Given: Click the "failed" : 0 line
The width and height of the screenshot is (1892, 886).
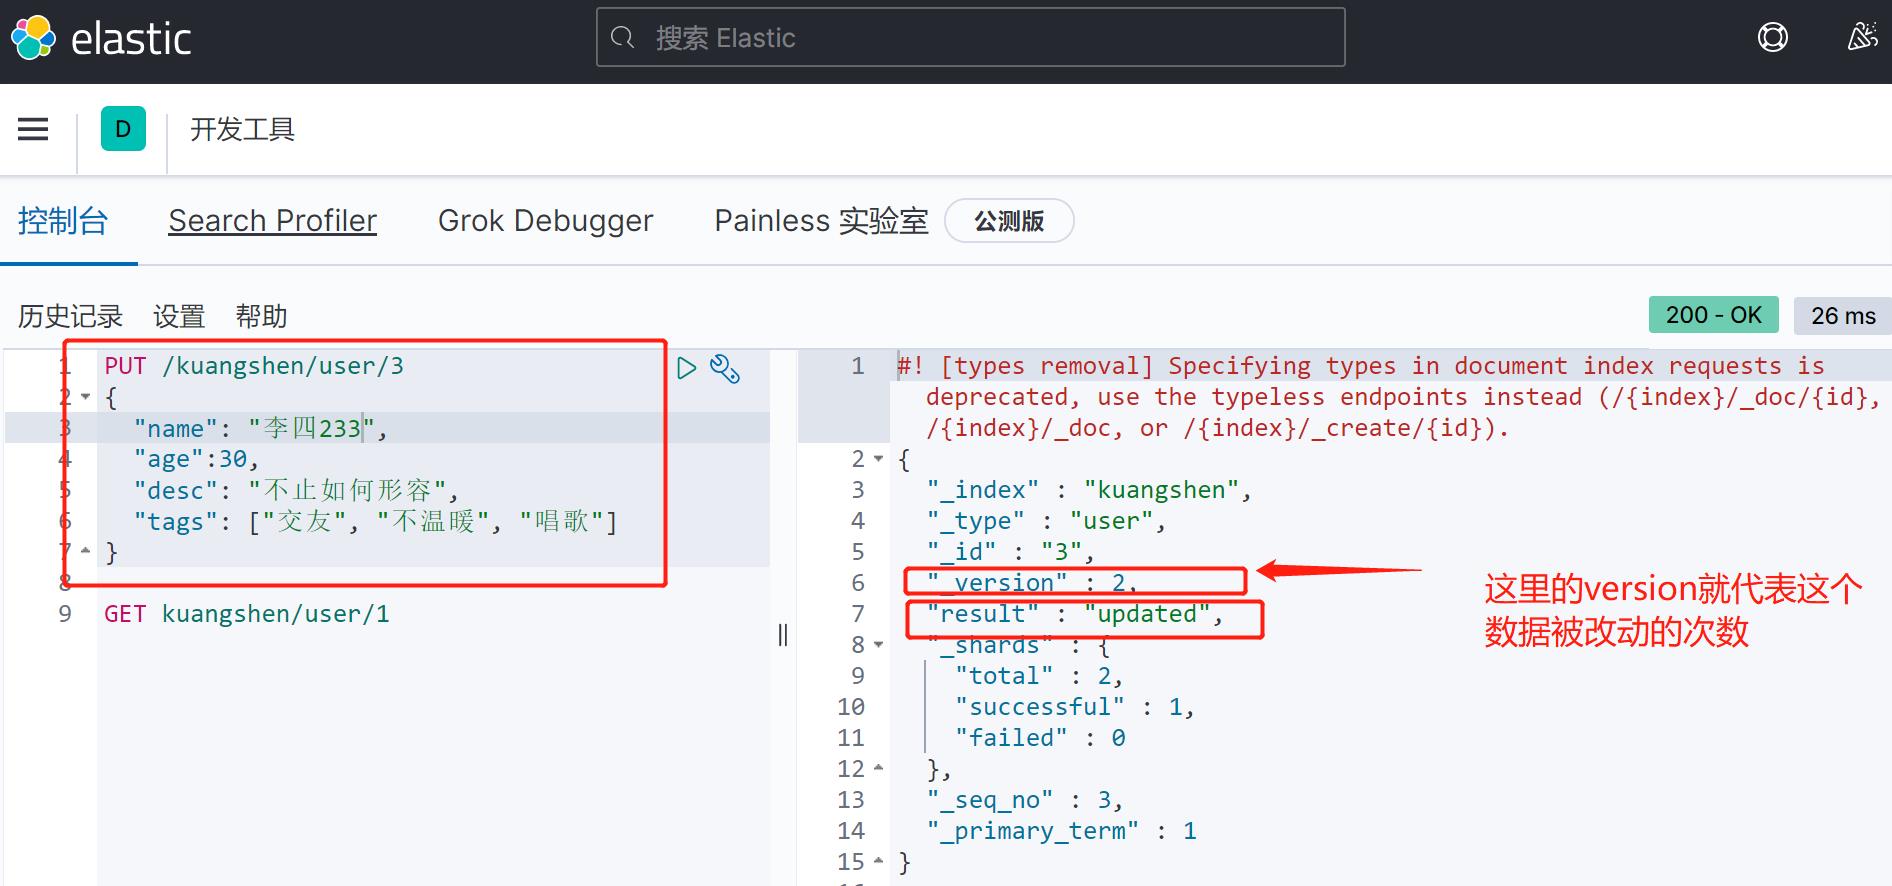Looking at the screenshot, I should coord(1040,738).
